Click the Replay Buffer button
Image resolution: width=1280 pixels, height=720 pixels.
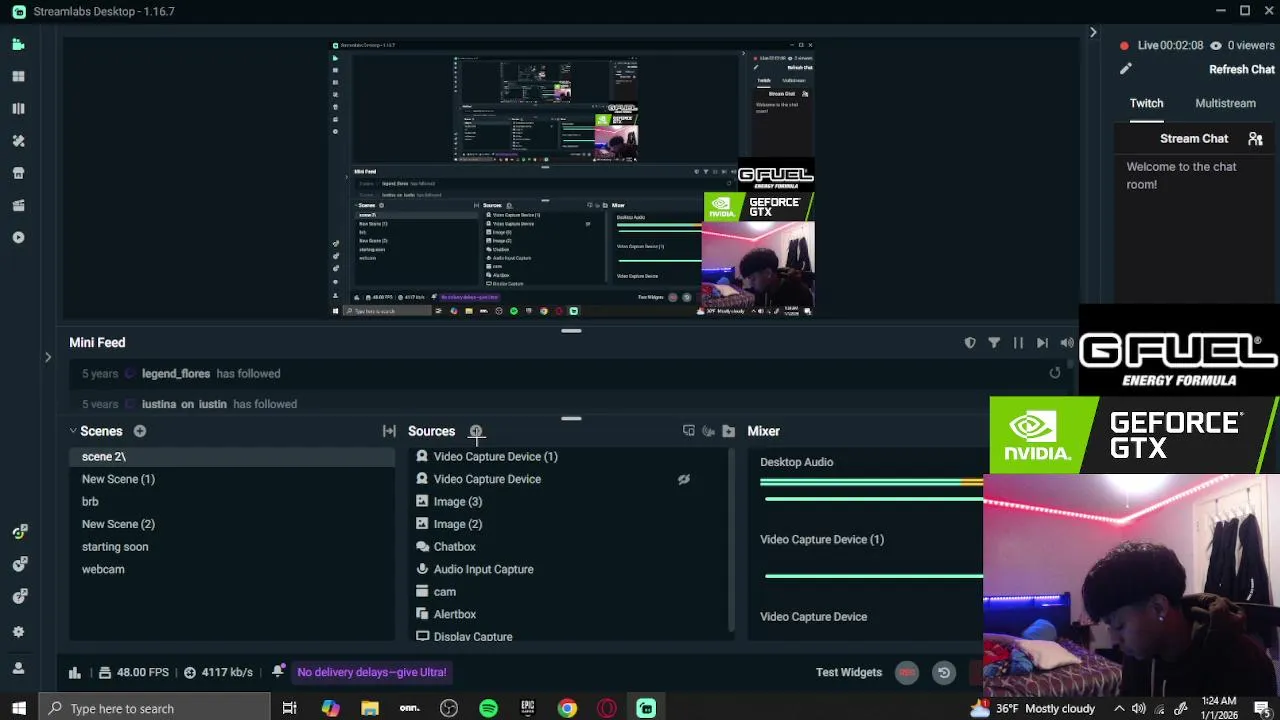click(943, 672)
